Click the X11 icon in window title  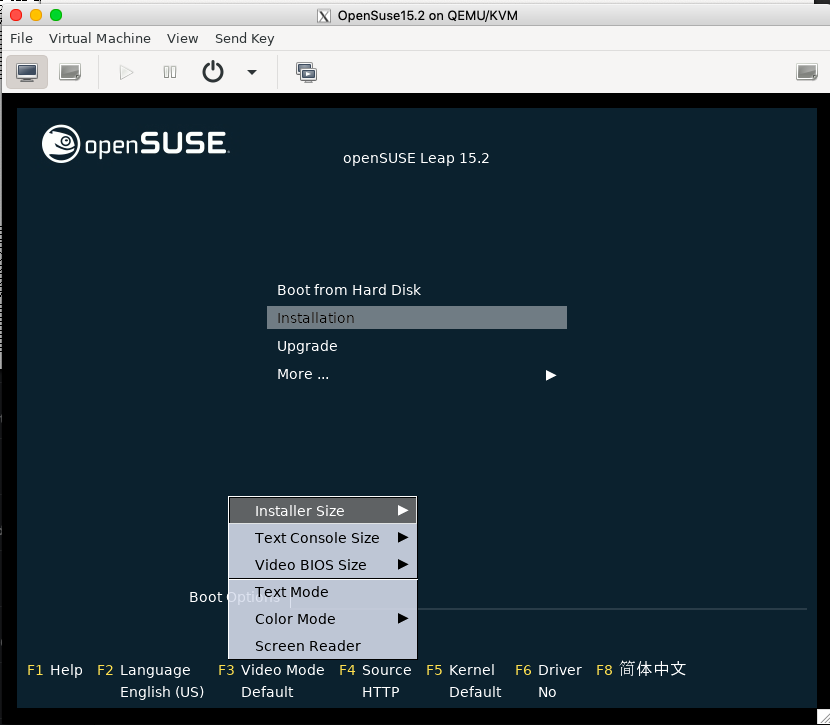click(324, 16)
